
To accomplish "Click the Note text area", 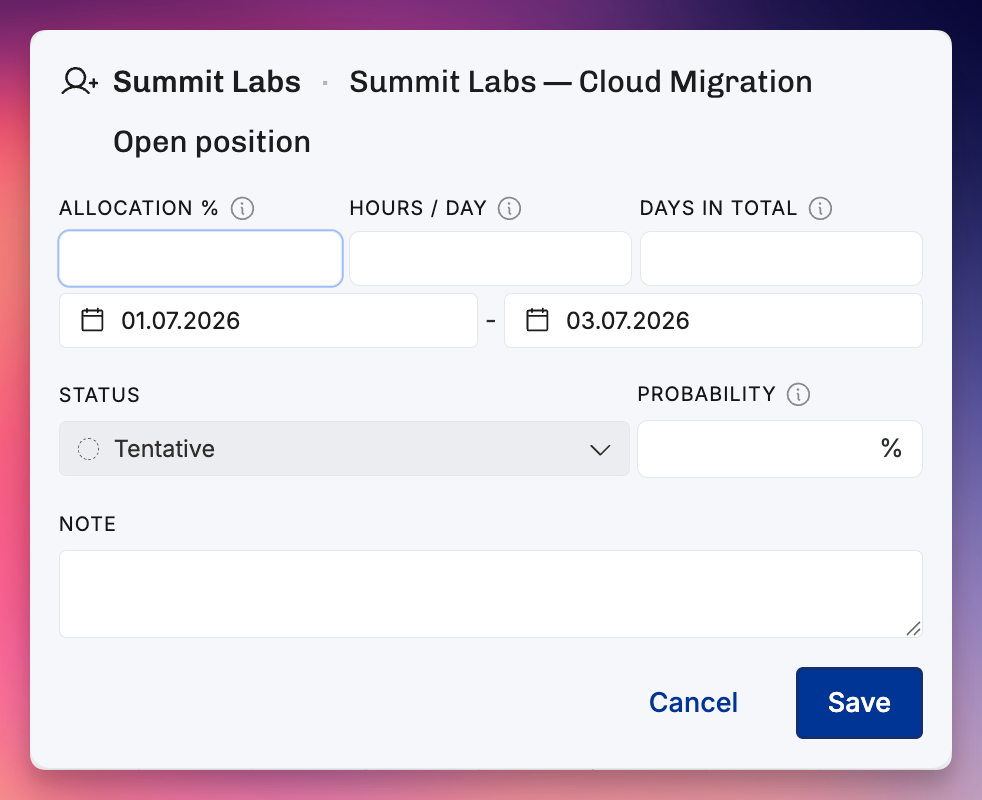I will coord(490,594).
